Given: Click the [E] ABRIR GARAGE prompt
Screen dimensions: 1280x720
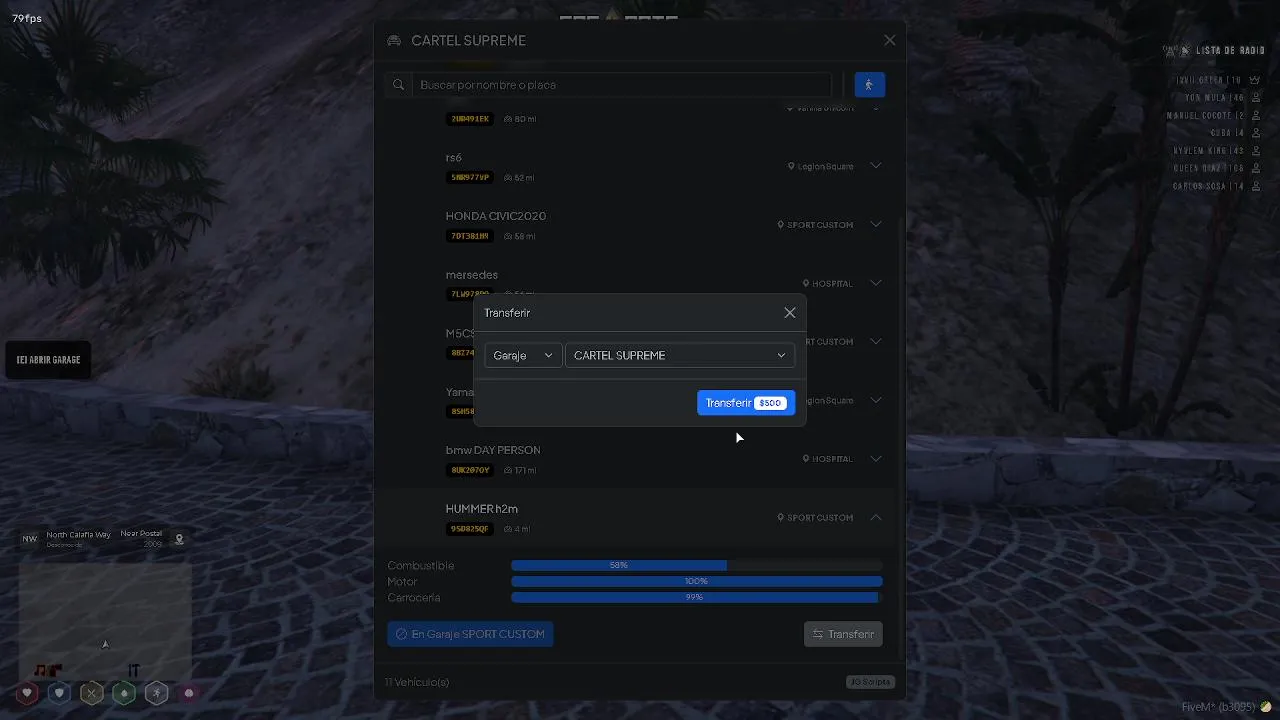Looking at the screenshot, I should pos(48,360).
